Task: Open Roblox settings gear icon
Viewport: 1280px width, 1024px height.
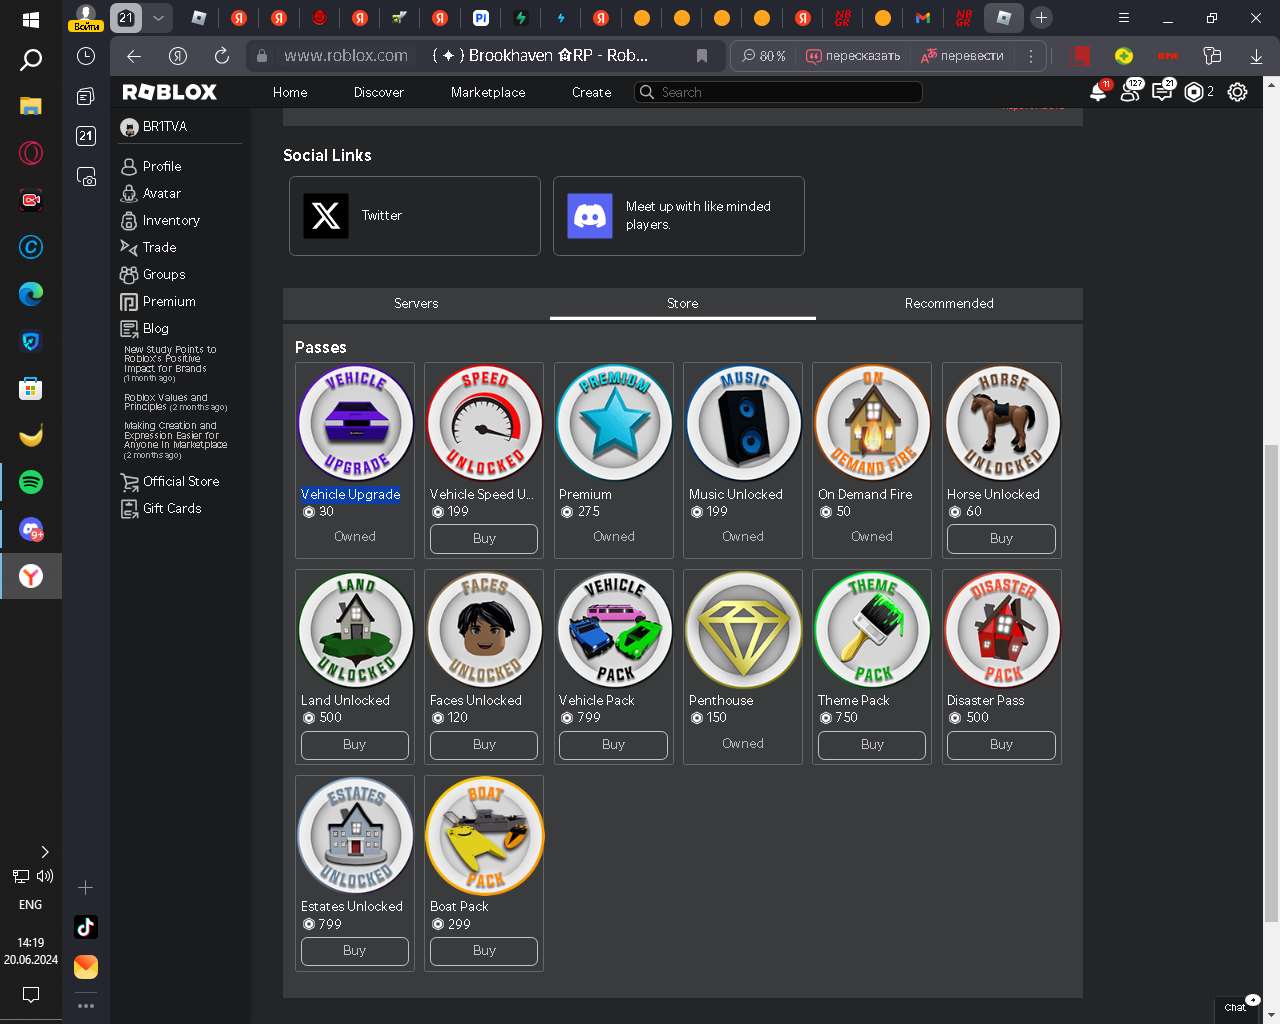Action: point(1238,92)
